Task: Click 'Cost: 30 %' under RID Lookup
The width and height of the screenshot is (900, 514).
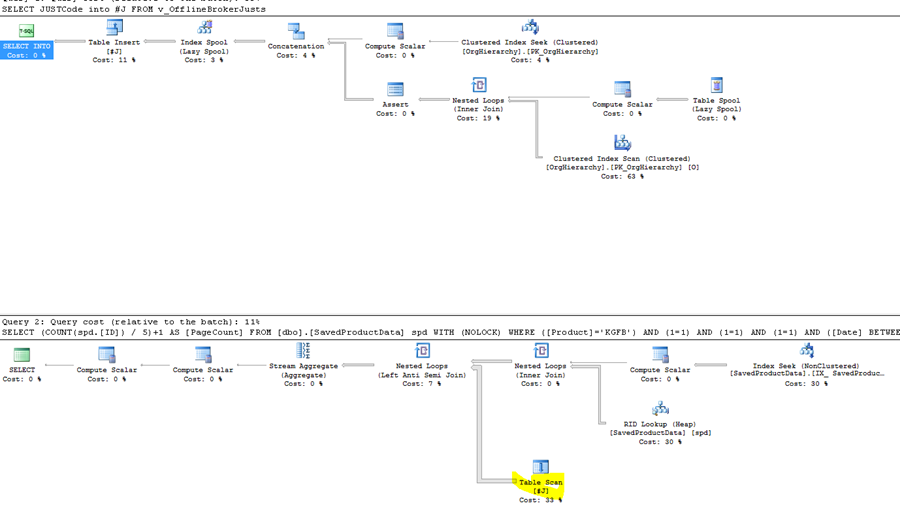Action: (660, 442)
